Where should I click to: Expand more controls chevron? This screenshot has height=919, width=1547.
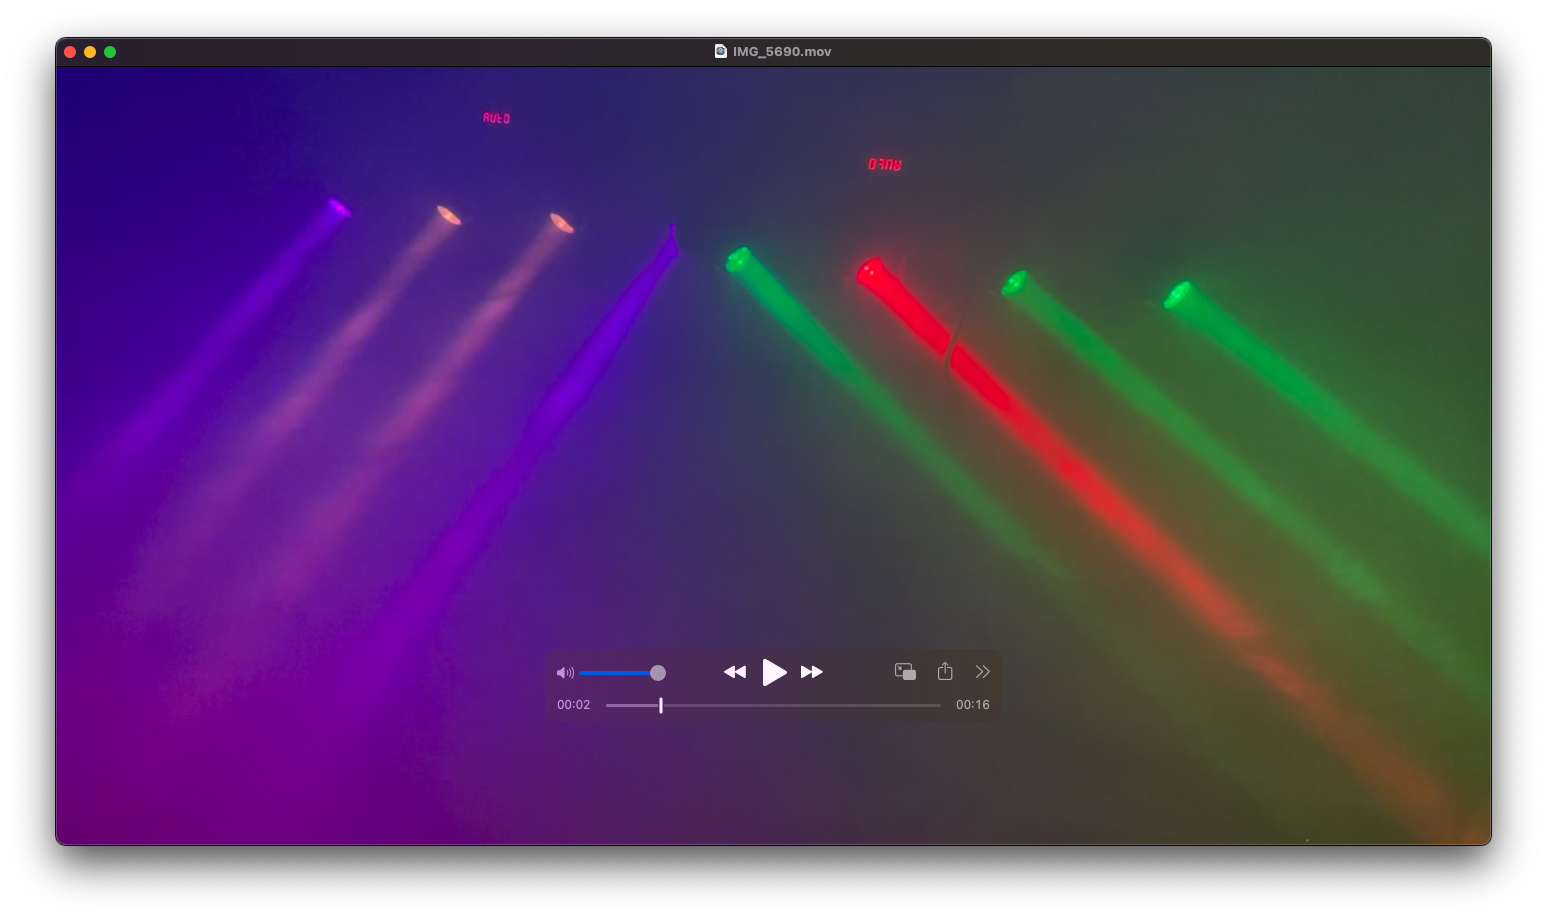[x=983, y=672]
